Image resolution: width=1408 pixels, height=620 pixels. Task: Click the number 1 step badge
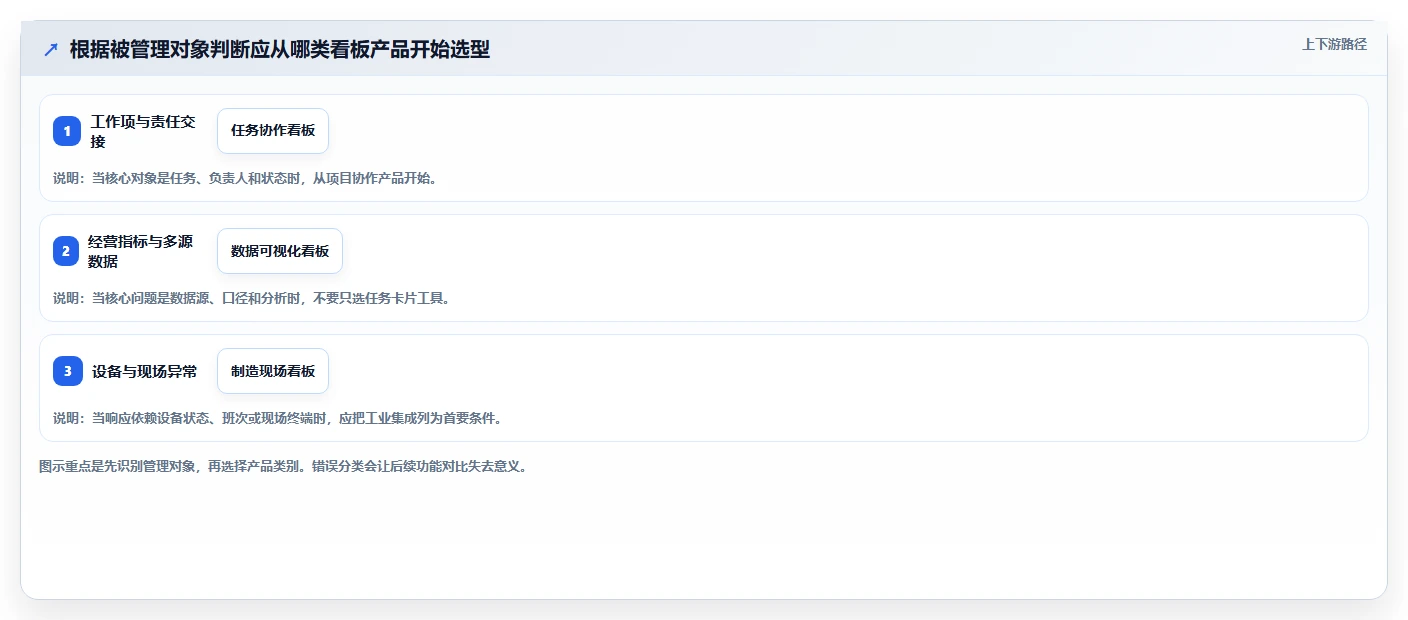pos(67,131)
